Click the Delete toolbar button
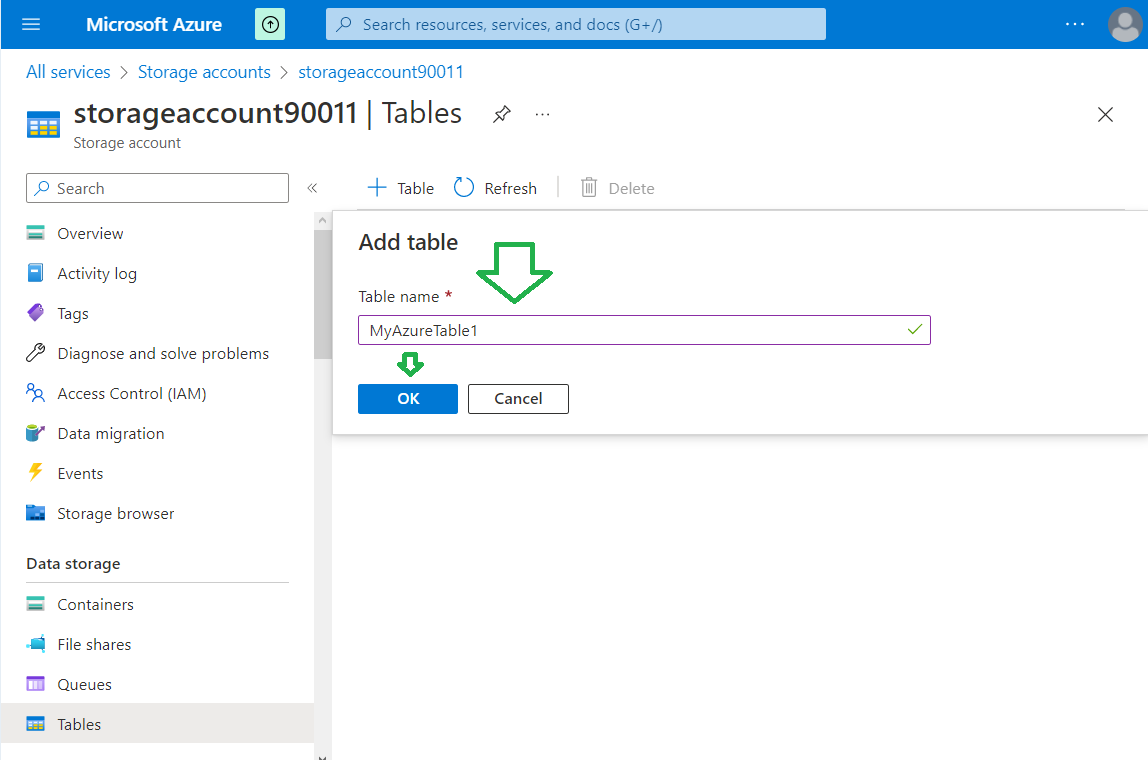The width and height of the screenshot is (1148, 760). click(617, 188)
